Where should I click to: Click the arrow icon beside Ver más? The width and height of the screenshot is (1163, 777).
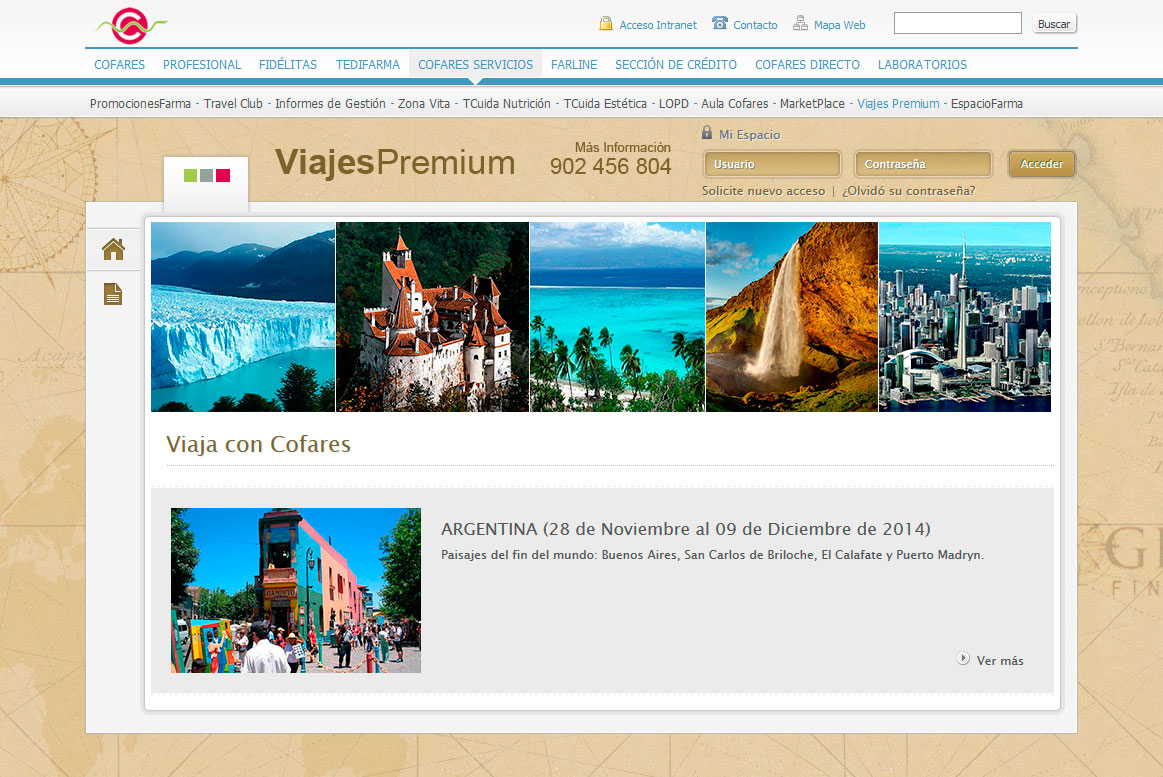(963, 659)
